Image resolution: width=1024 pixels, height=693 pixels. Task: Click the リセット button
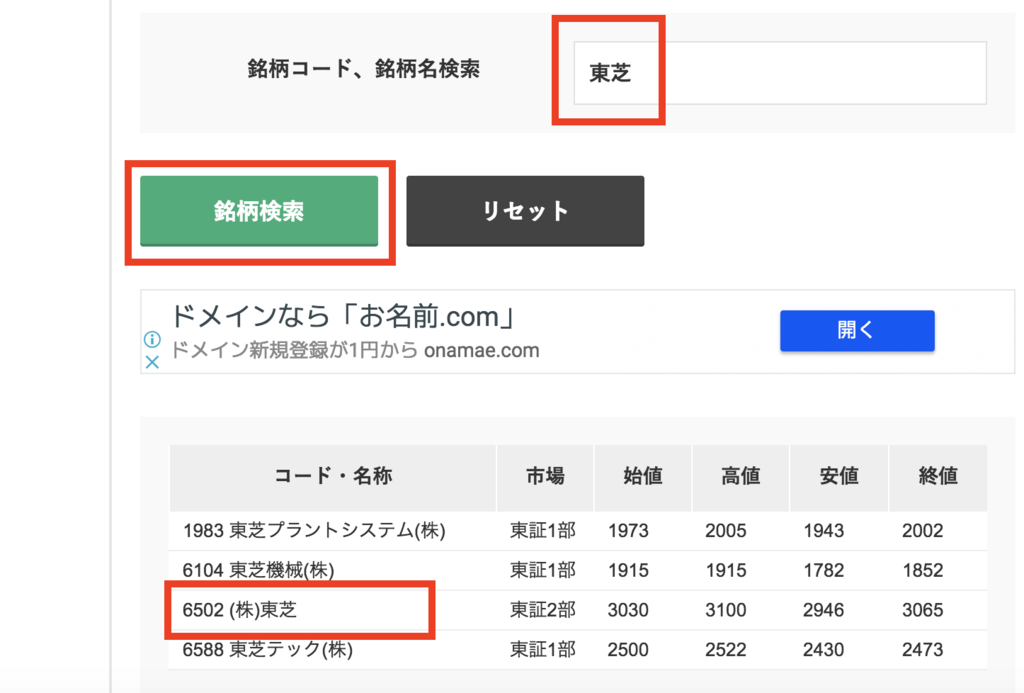(525, 211)
